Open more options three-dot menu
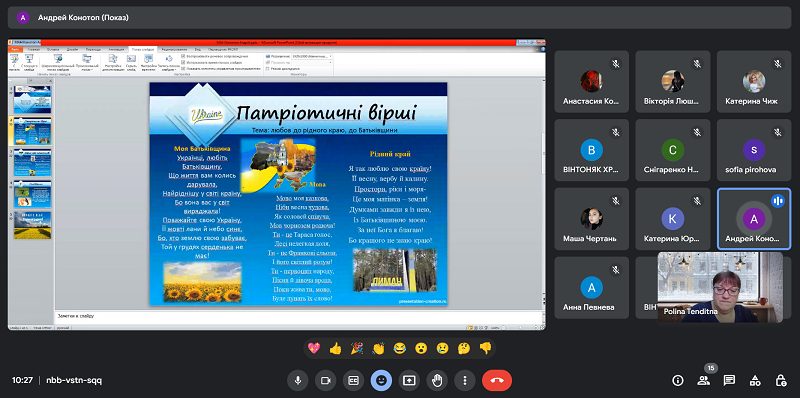 tap(465, 380)
